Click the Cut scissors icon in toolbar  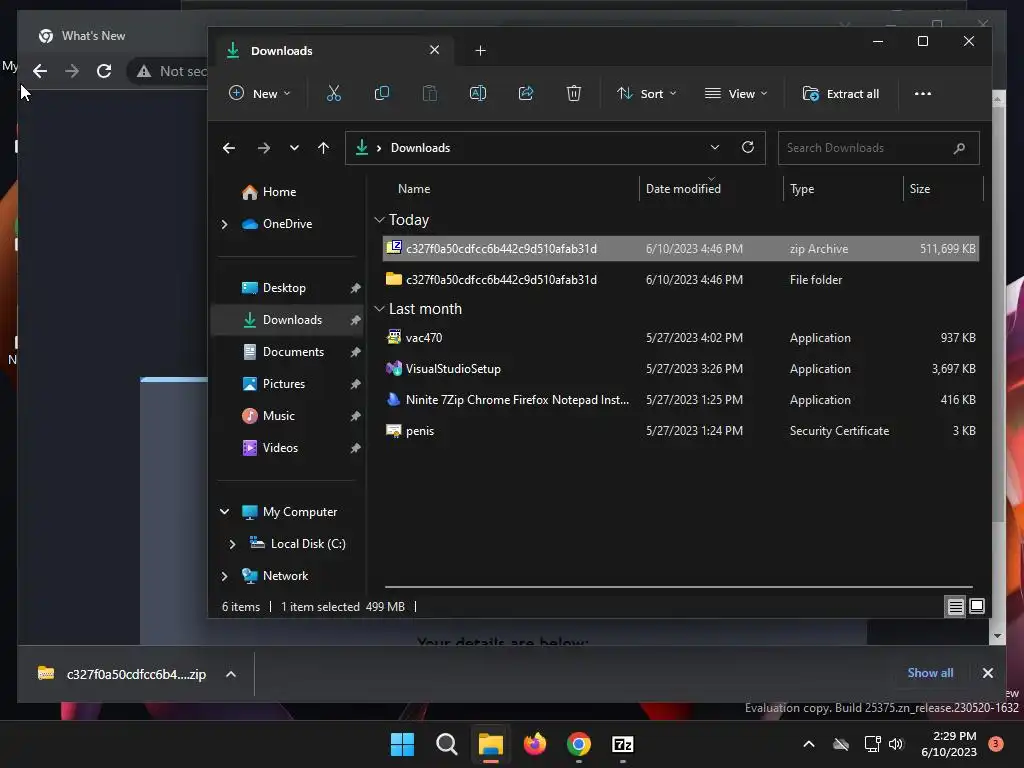334,93
